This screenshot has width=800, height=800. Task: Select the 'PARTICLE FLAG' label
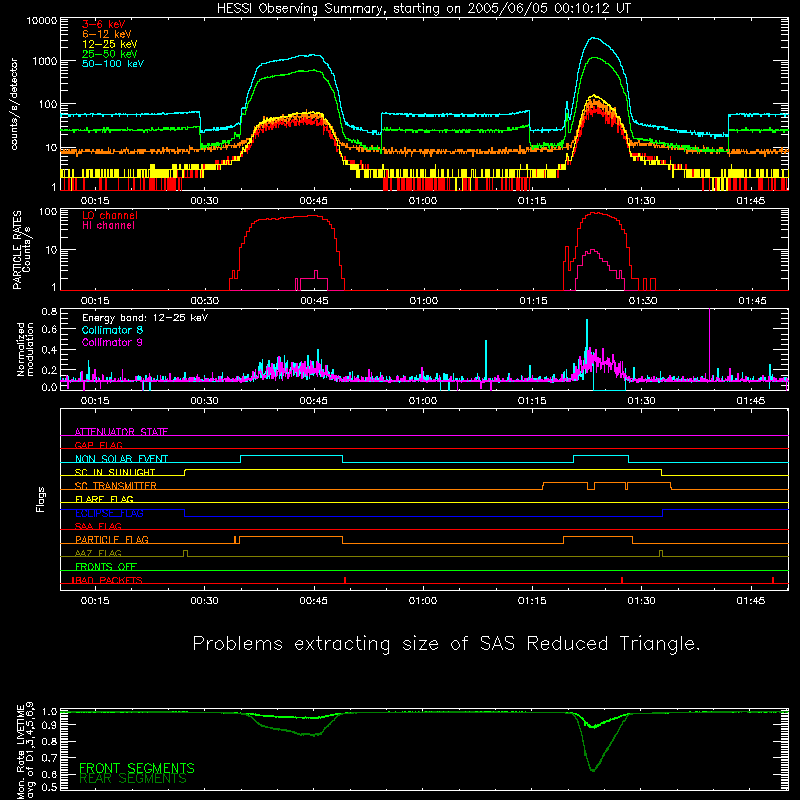(x=112, y=540)
